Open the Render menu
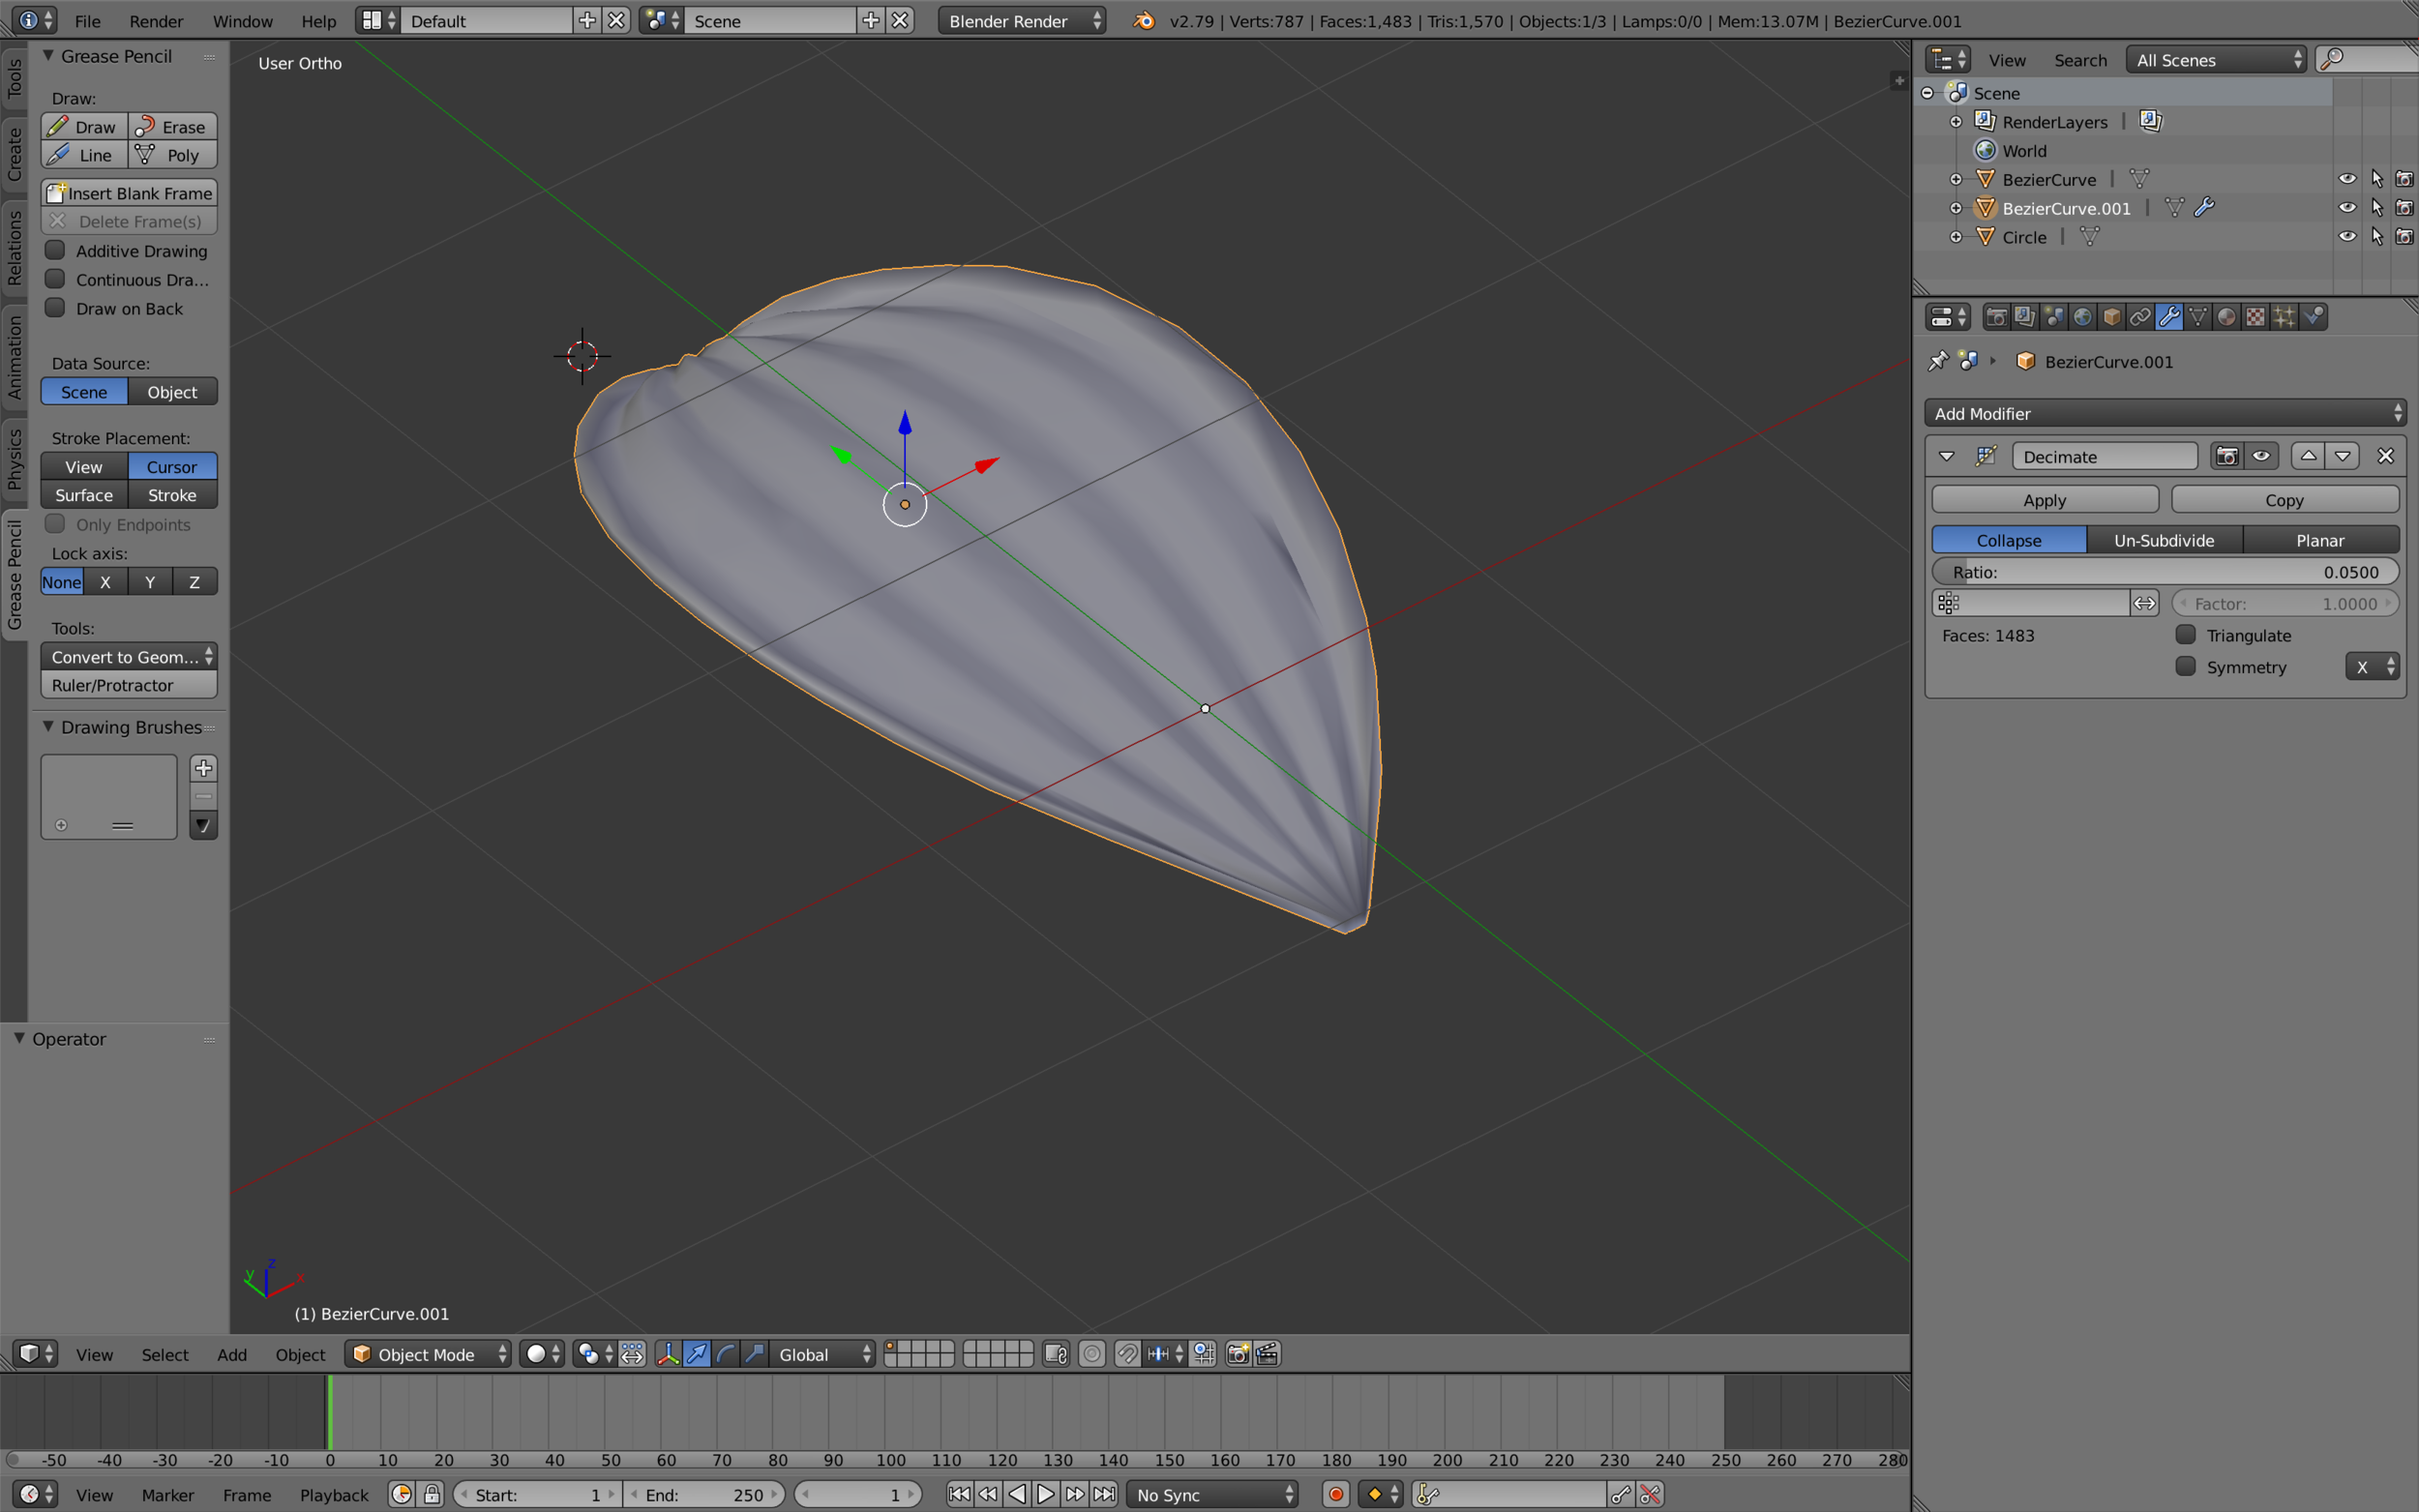This screenshot has width=2419, height=1512. pyautogui.click(x=156, y=21)
